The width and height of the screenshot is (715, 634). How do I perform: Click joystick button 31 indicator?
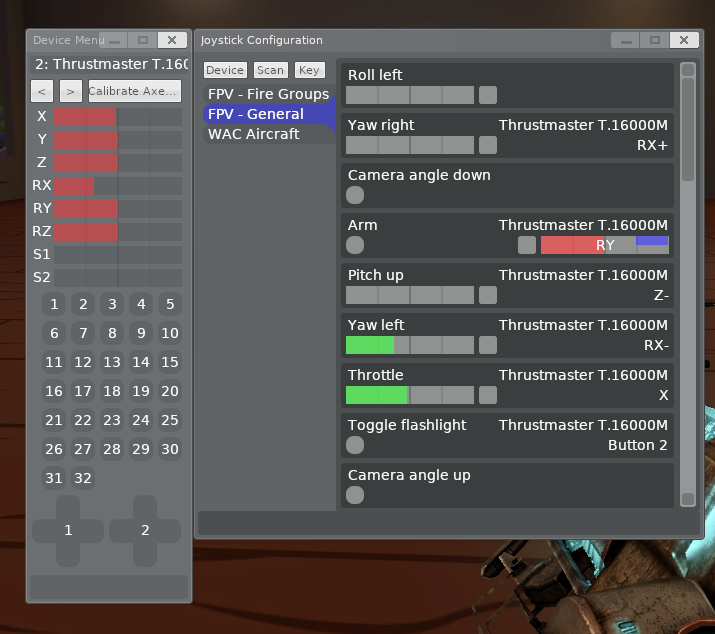click(x=54, y=478)
